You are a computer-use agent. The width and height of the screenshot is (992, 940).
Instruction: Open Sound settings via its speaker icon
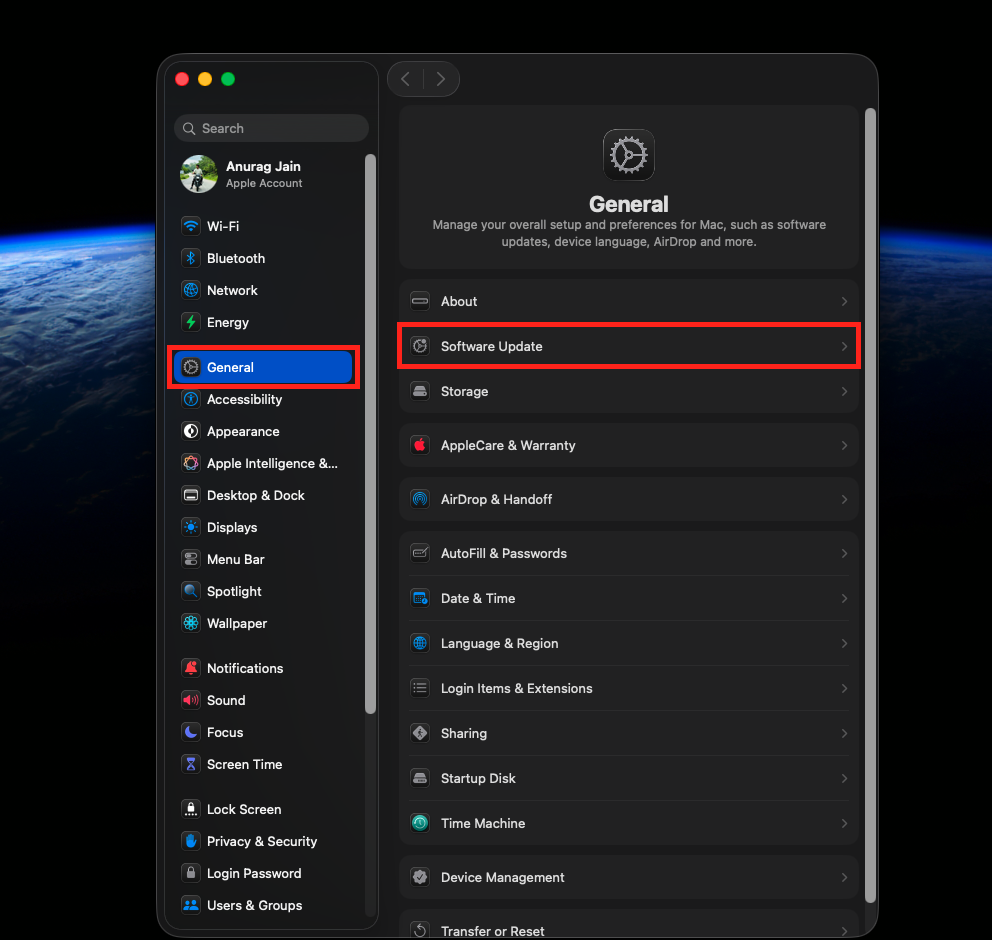click(190, 700)
